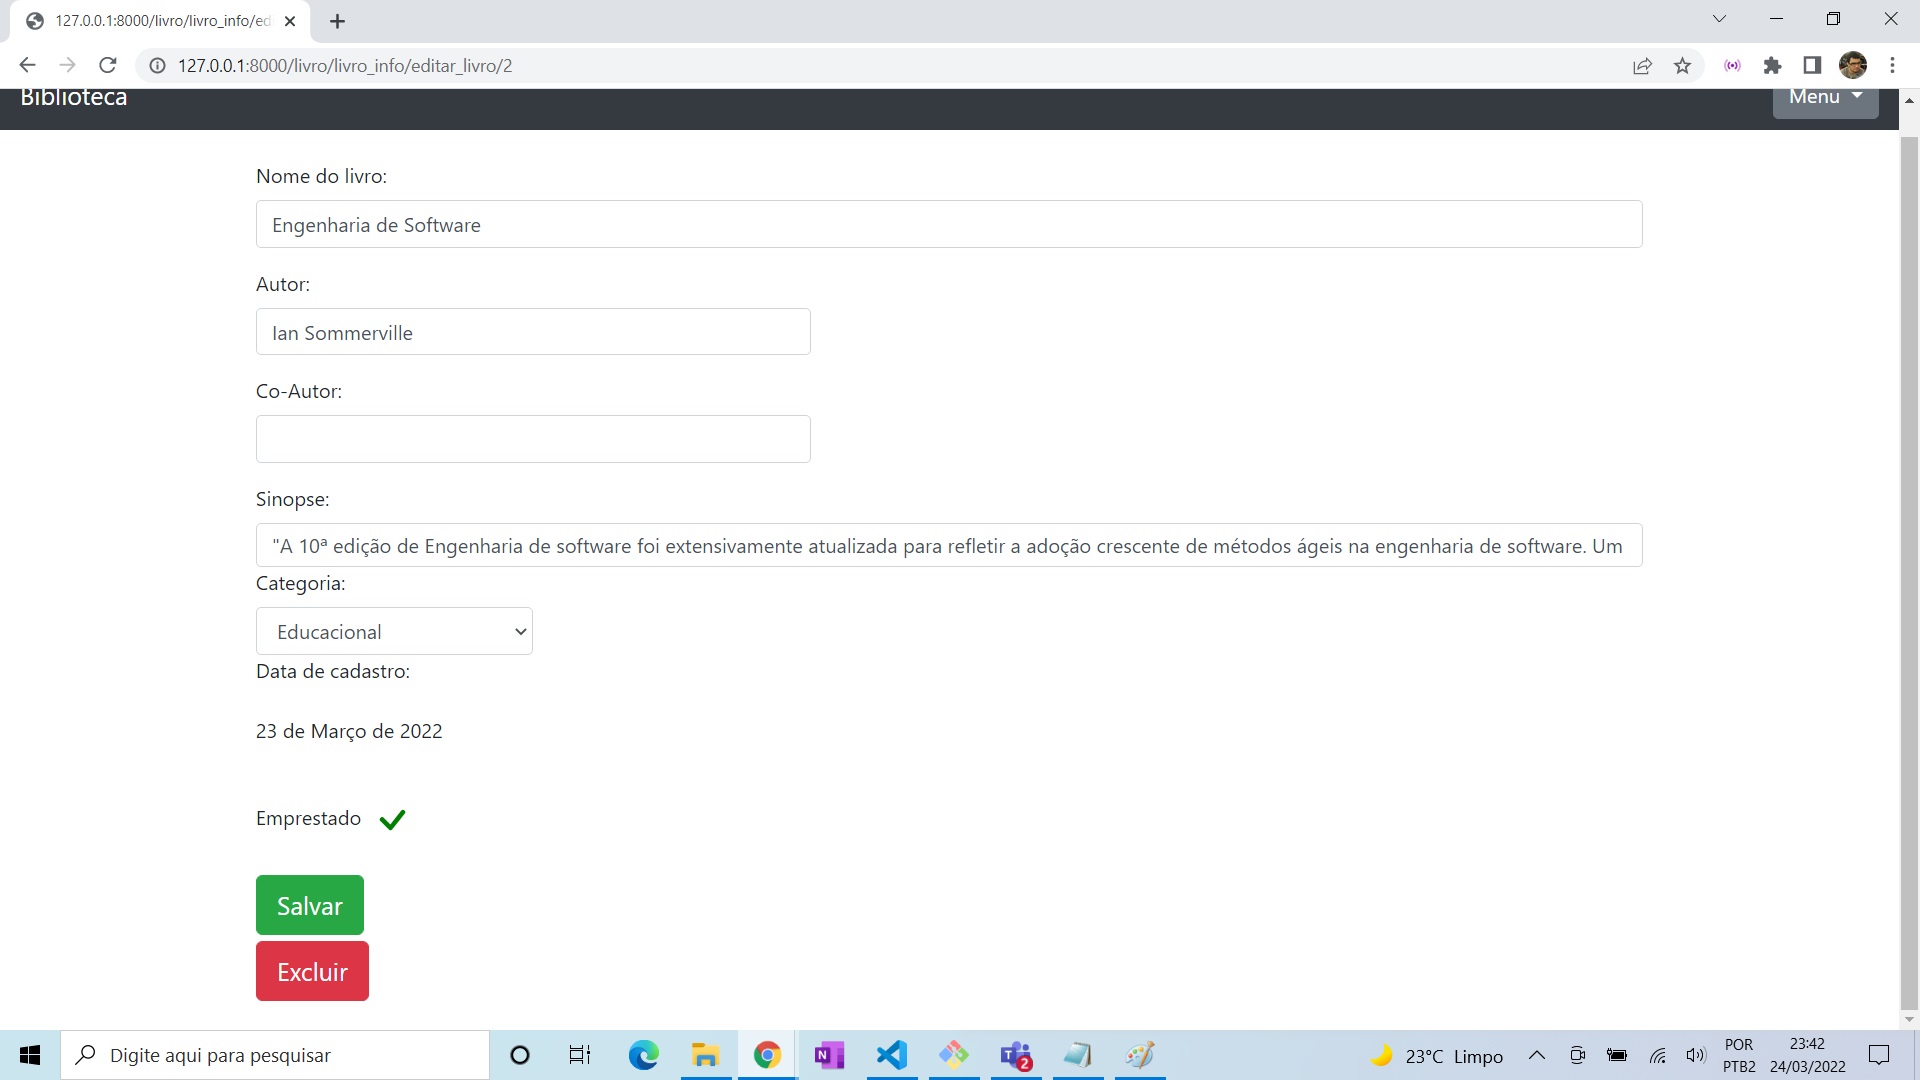Click the Chrome profile avatar

(1855, 65)
